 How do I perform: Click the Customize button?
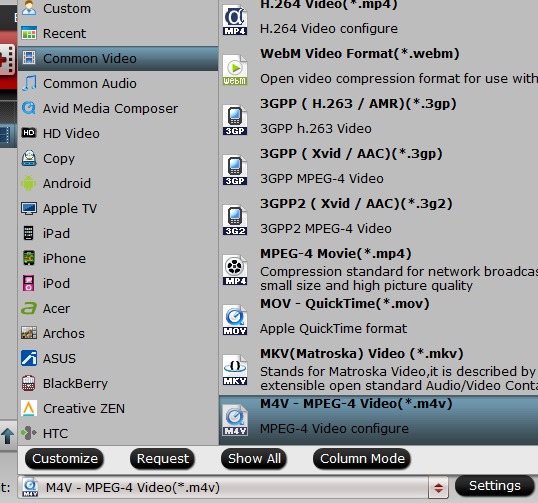tap(65, 459)
